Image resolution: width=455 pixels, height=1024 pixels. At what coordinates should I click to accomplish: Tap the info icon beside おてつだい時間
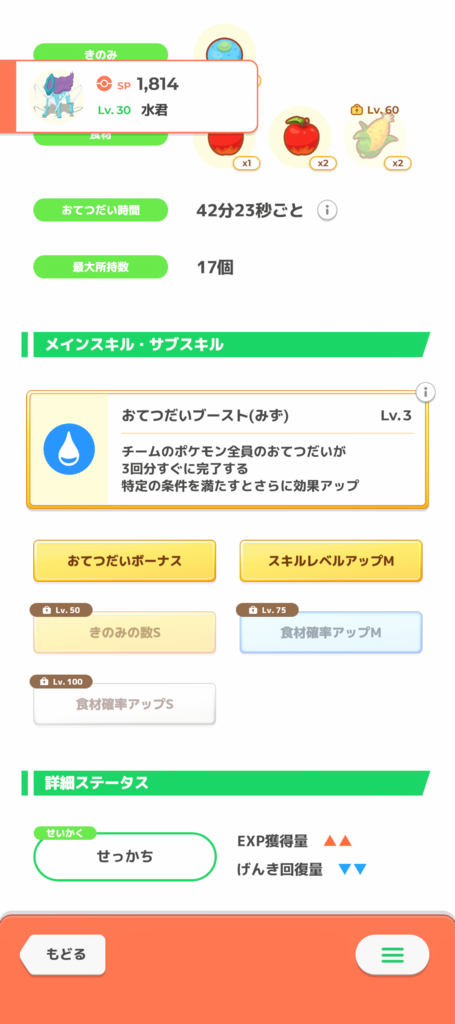[327, 210]
